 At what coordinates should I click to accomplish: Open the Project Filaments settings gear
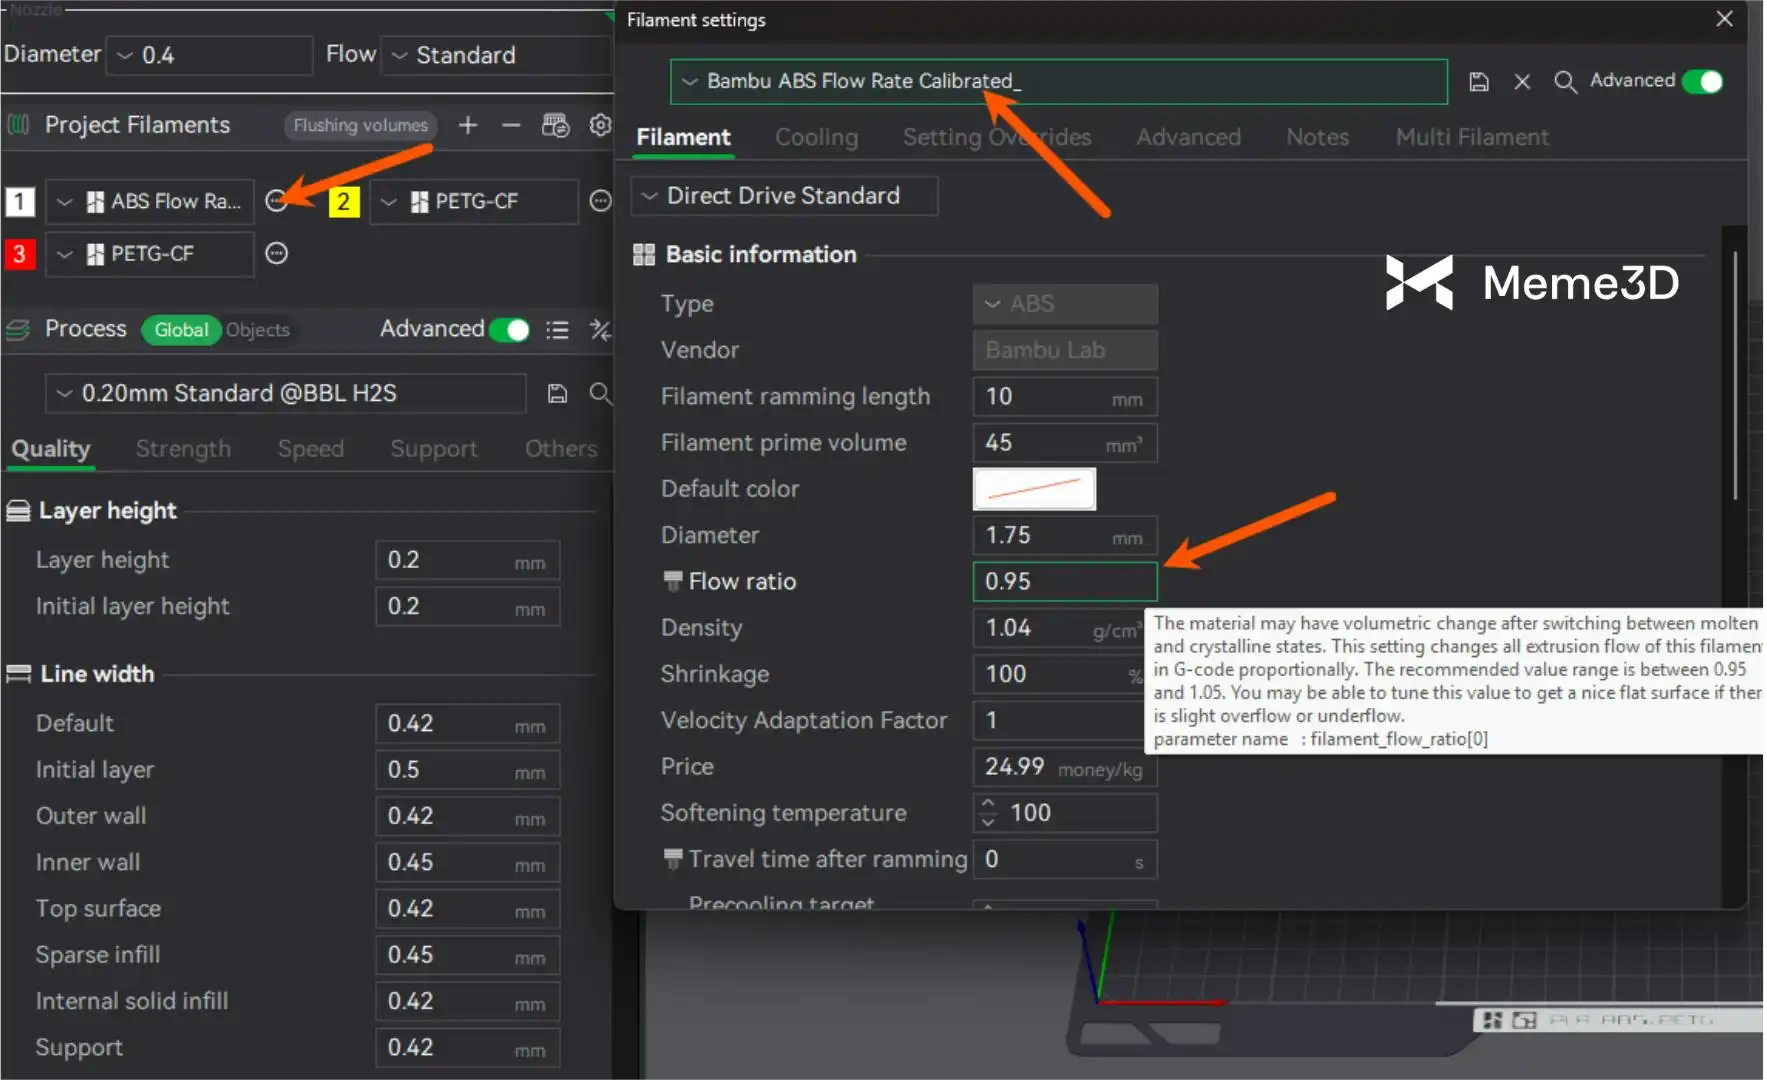coord(600,125)
